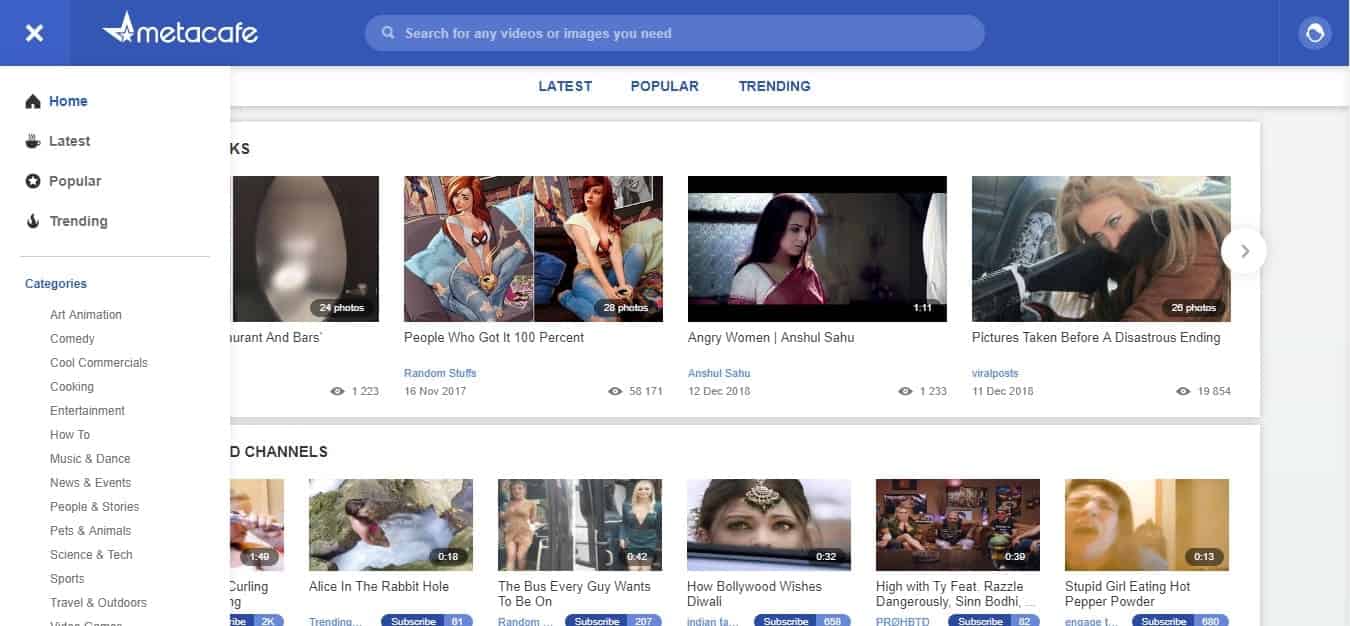This screenshot has height=626, width=1350.
Task: Click the 19 854 views eye icon
Action: pos(1183,391)
